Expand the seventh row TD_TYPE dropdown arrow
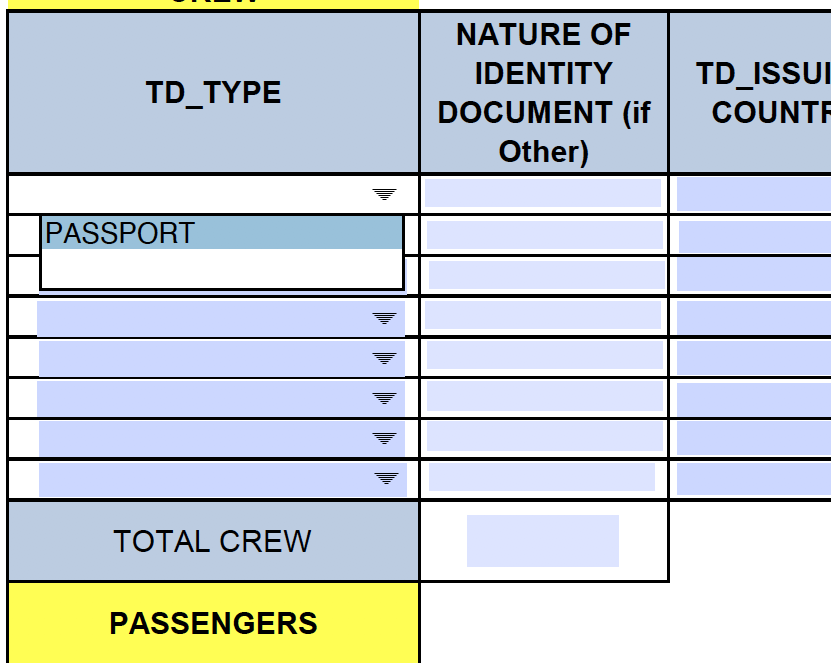 tap(385, 438)
